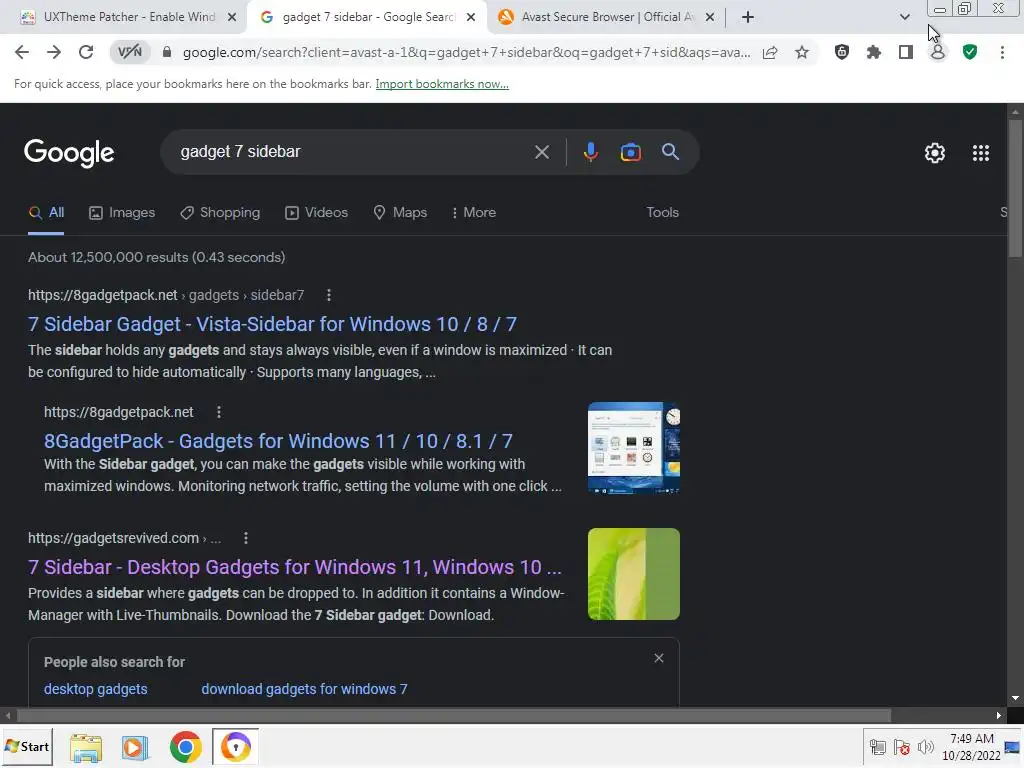Open search Tools
Screen dimensions: 1024x768
click(663, 213)
